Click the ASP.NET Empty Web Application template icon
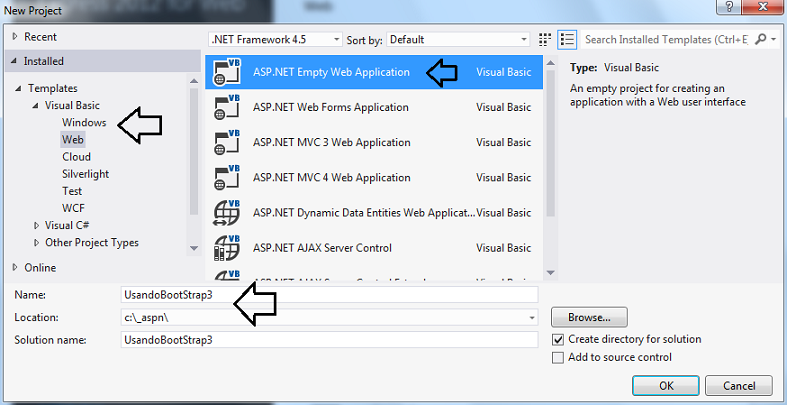This screenshot has height=405, width=787. tap(227, 72)
